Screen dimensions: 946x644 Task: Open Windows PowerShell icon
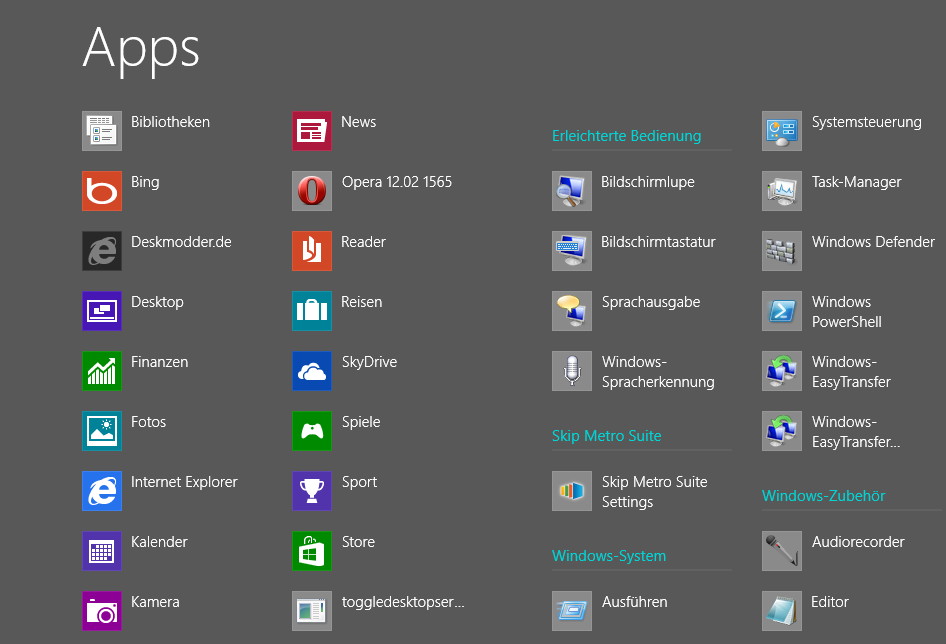(x=782, y=311)
